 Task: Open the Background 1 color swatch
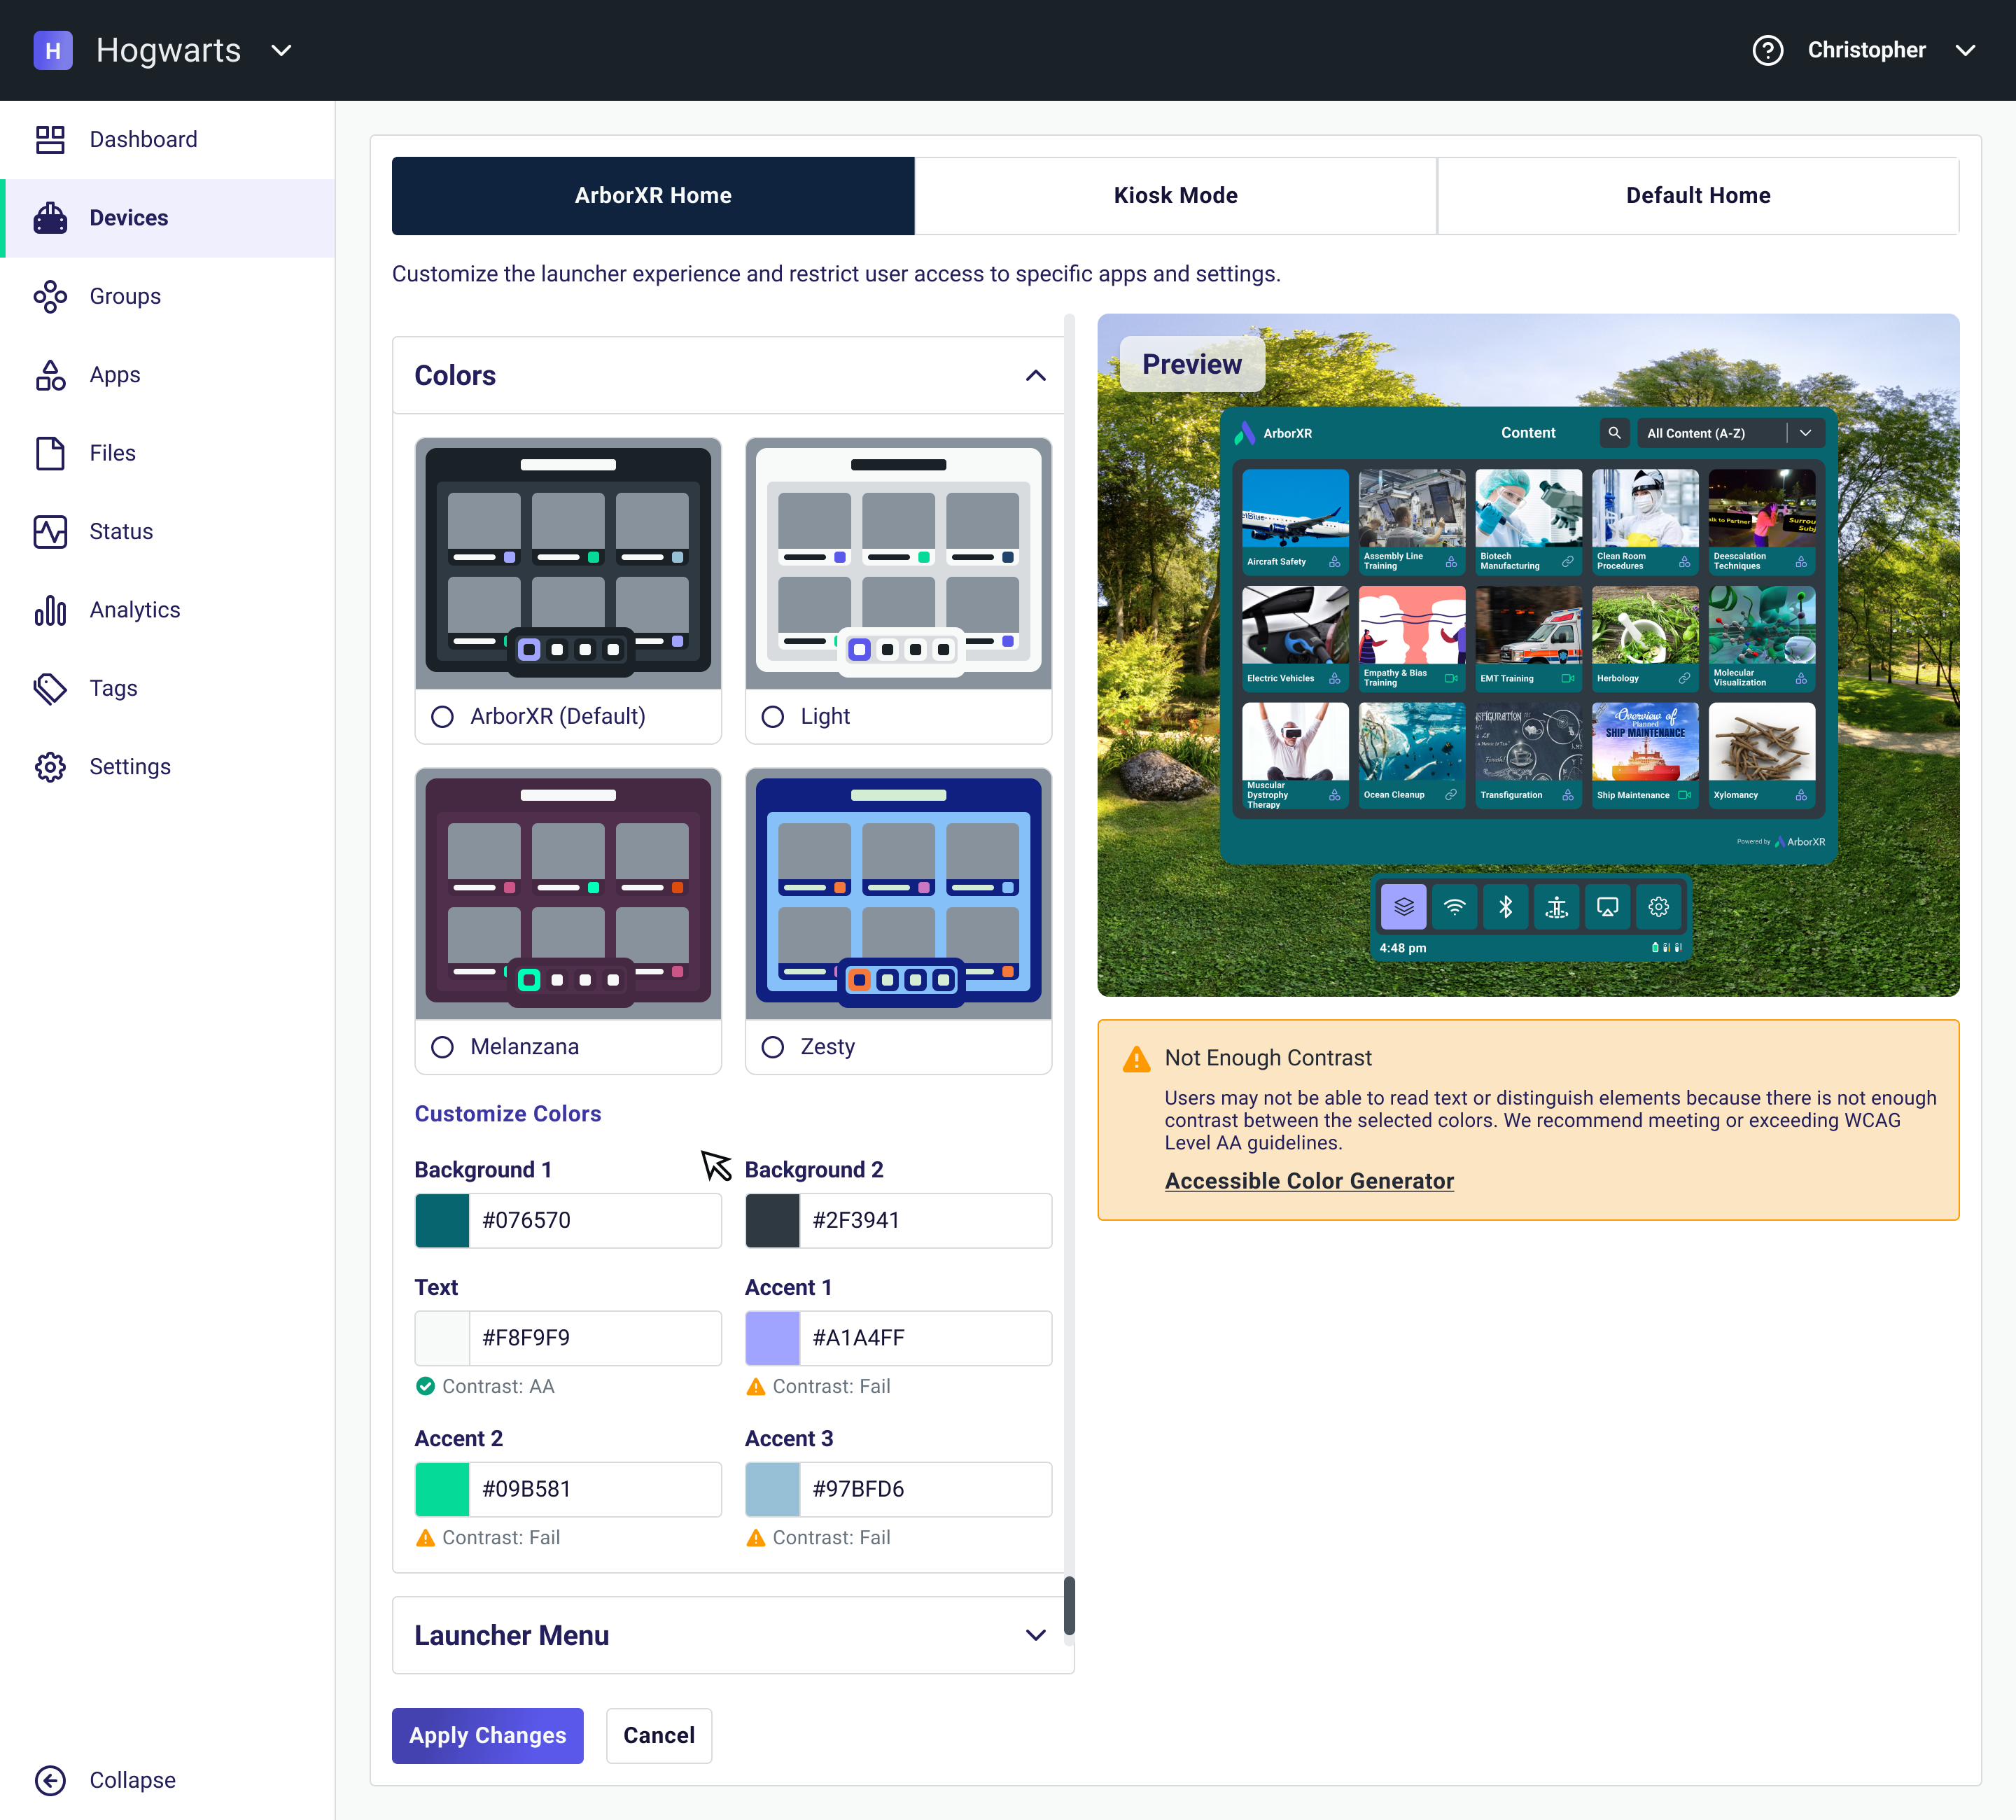point(442,1220)
